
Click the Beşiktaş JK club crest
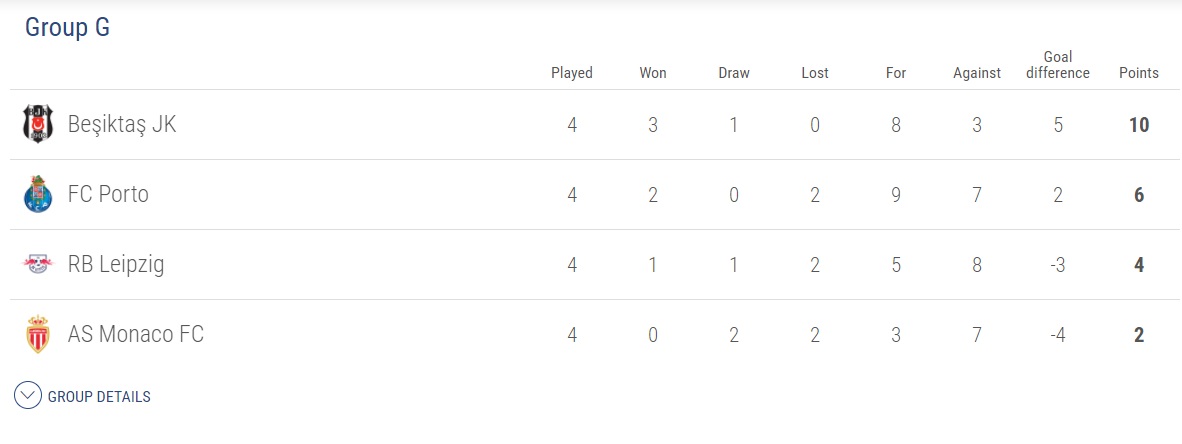pyautogui.click(x=38, y=124)
